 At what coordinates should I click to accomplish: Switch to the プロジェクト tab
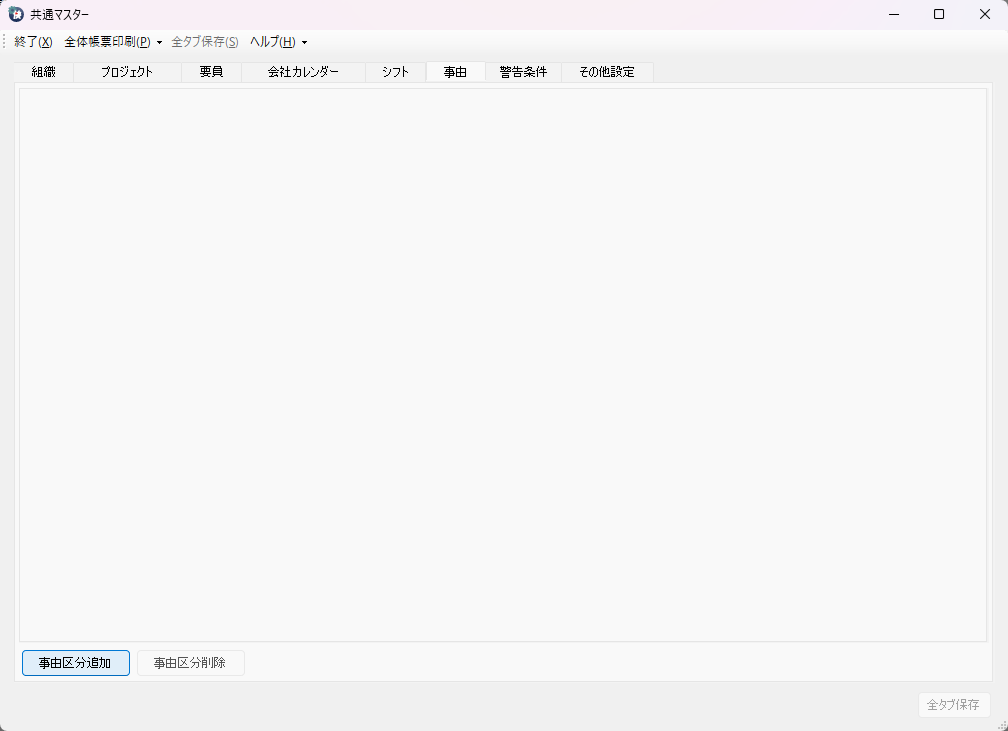point(127,72)
